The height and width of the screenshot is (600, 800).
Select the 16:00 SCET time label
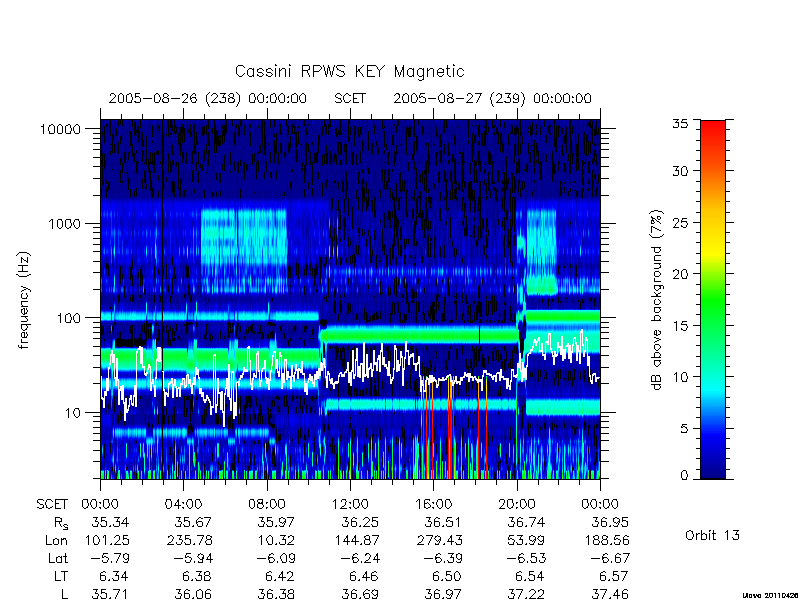click(433, 505)
